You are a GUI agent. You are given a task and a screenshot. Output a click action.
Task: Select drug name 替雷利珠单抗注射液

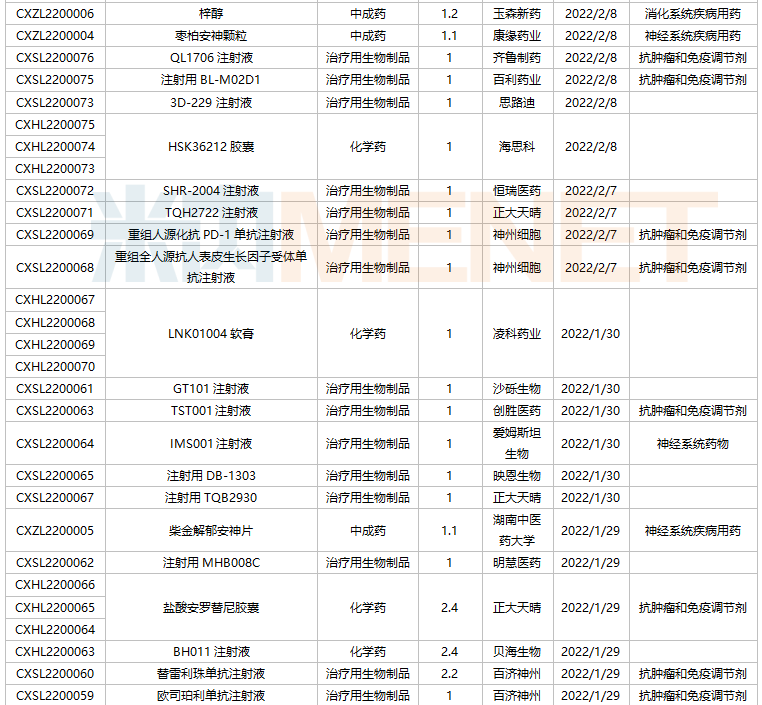coord(211,674)
